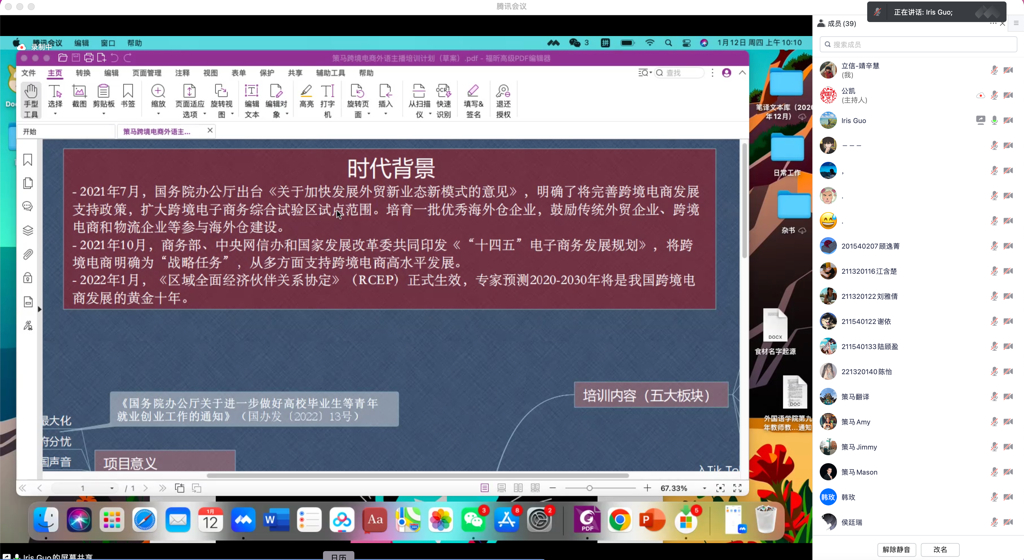
Task: Open the zoom percentage dropdown at 67.33%
Action: coord(704,489)
